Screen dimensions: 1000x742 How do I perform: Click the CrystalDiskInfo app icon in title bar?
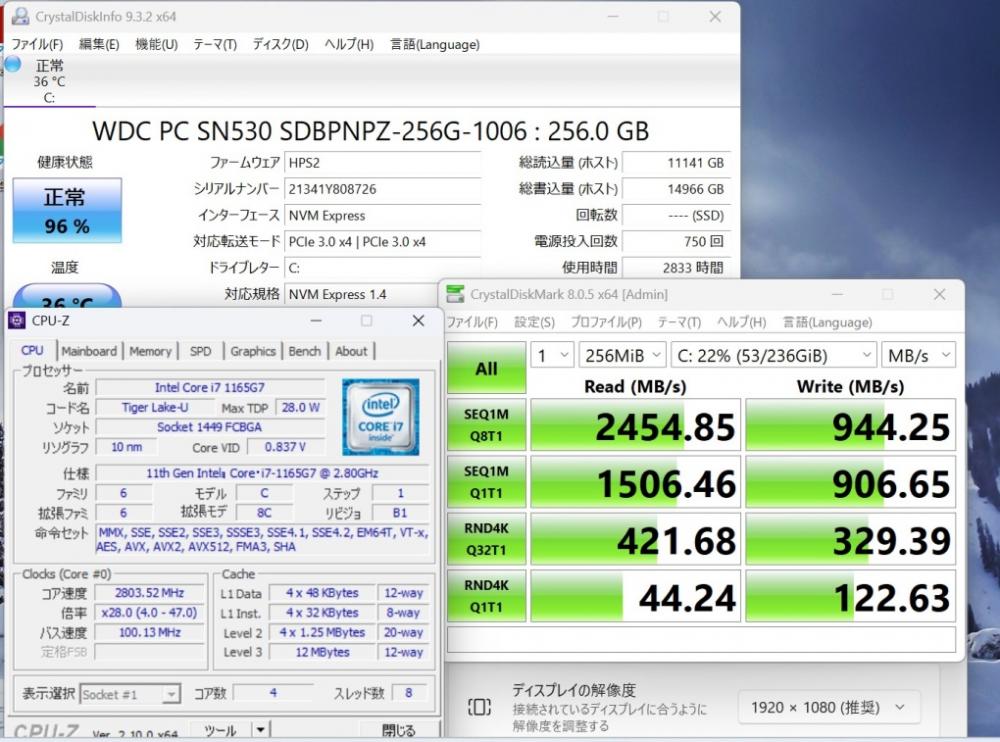[20, 17]
